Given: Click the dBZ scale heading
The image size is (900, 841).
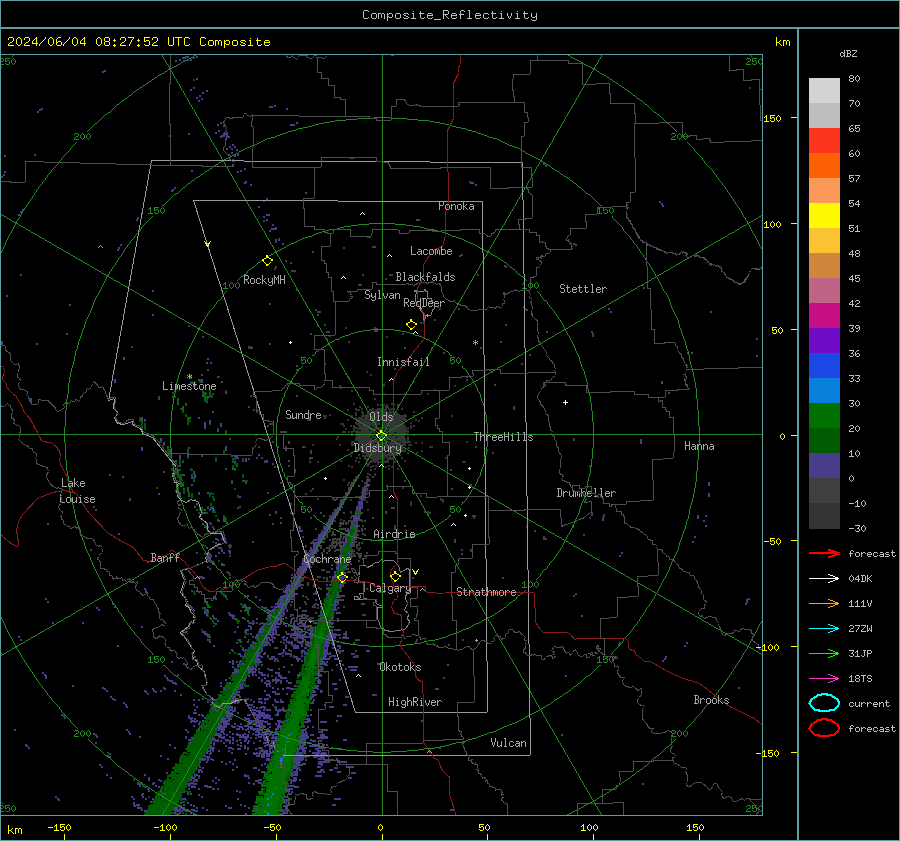Looking at the screenshot, I should [x=848, y=54].
